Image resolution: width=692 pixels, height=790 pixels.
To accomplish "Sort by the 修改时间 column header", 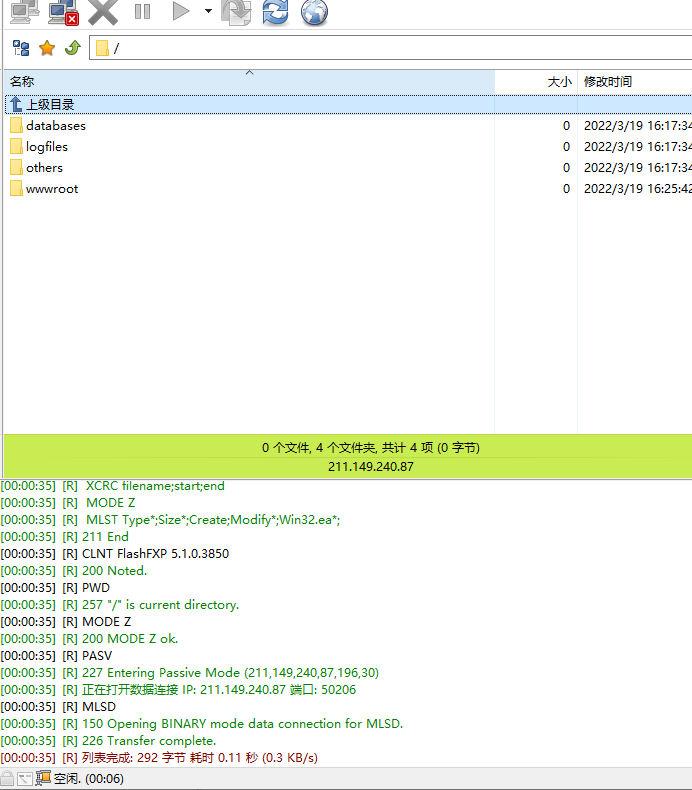I will (608, 82).
